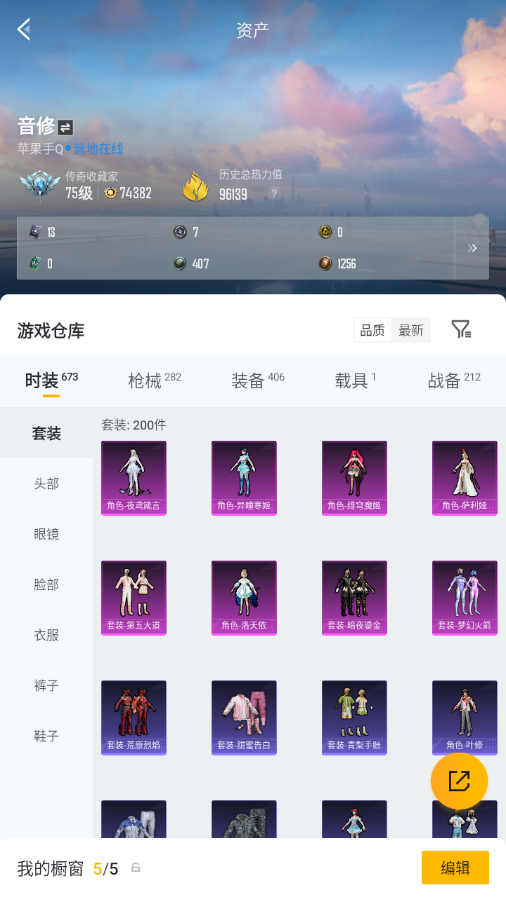Screen dimensions: 506x897
Task: Tap the bronze coin icon showing 1256
Action: [x=325, y=263]
